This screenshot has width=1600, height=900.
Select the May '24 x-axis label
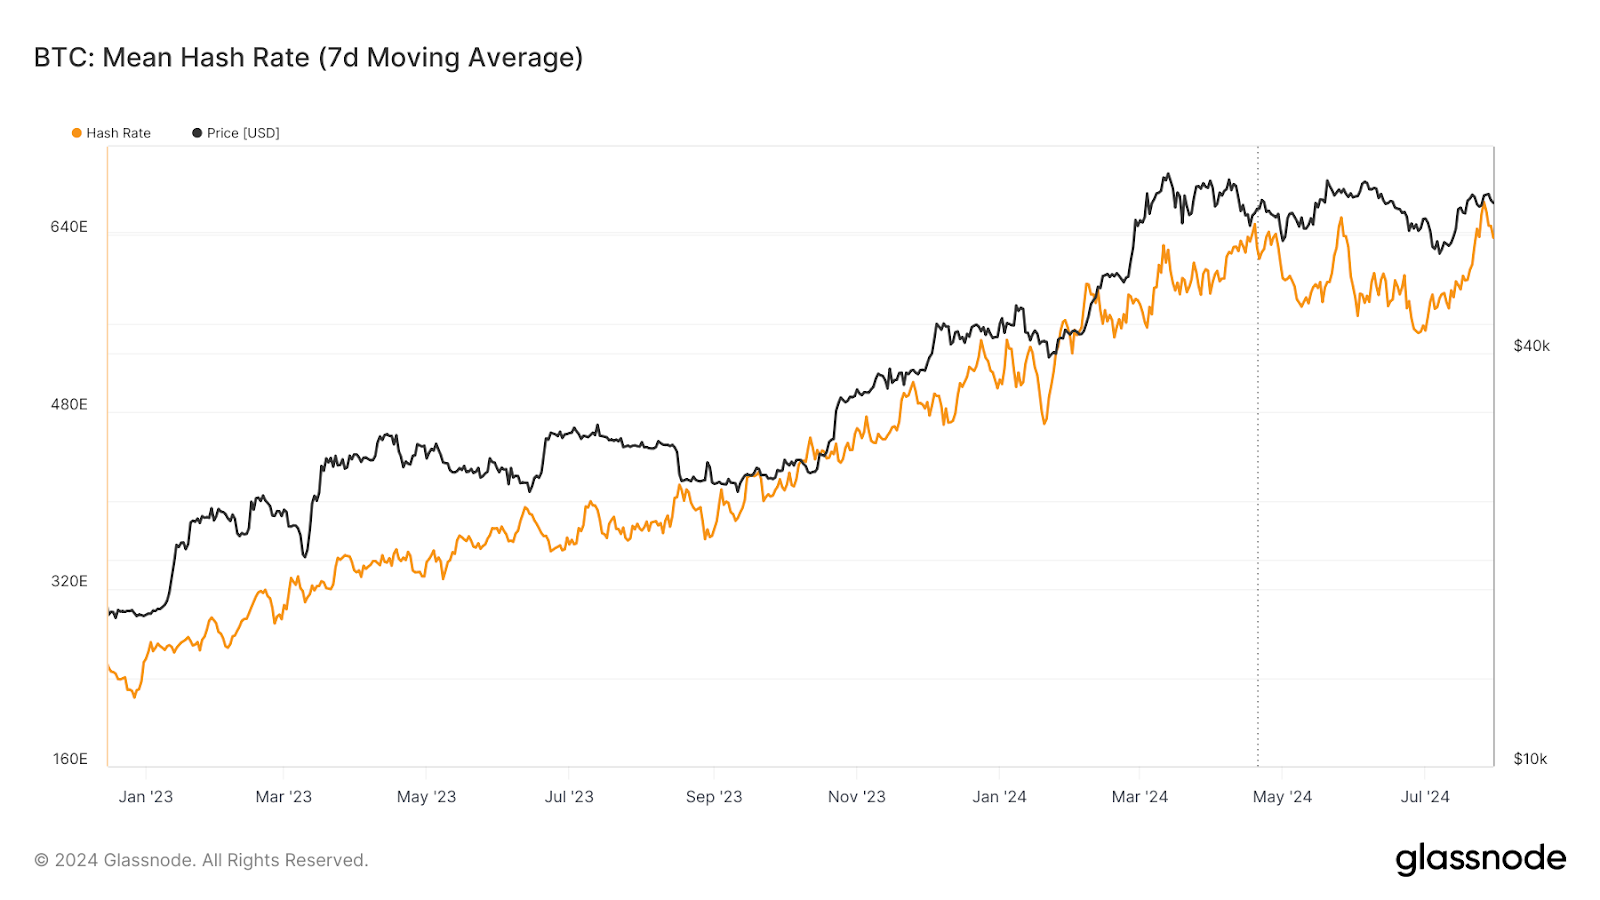[1282, 797]
